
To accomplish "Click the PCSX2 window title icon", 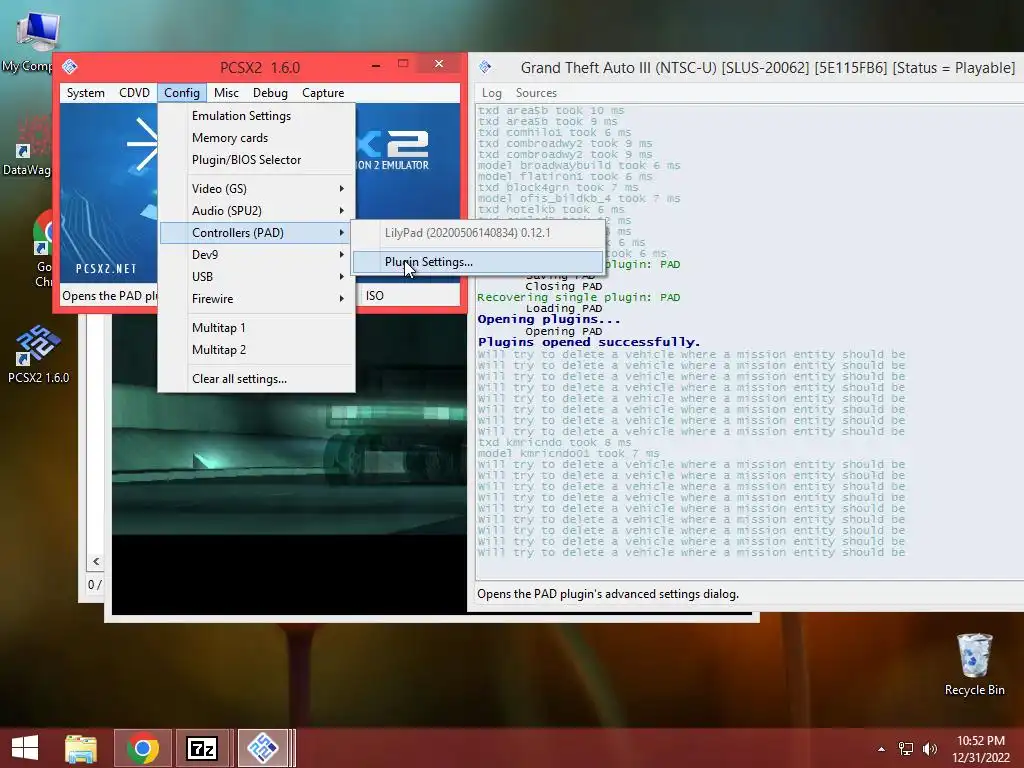I will click(70, 67).
